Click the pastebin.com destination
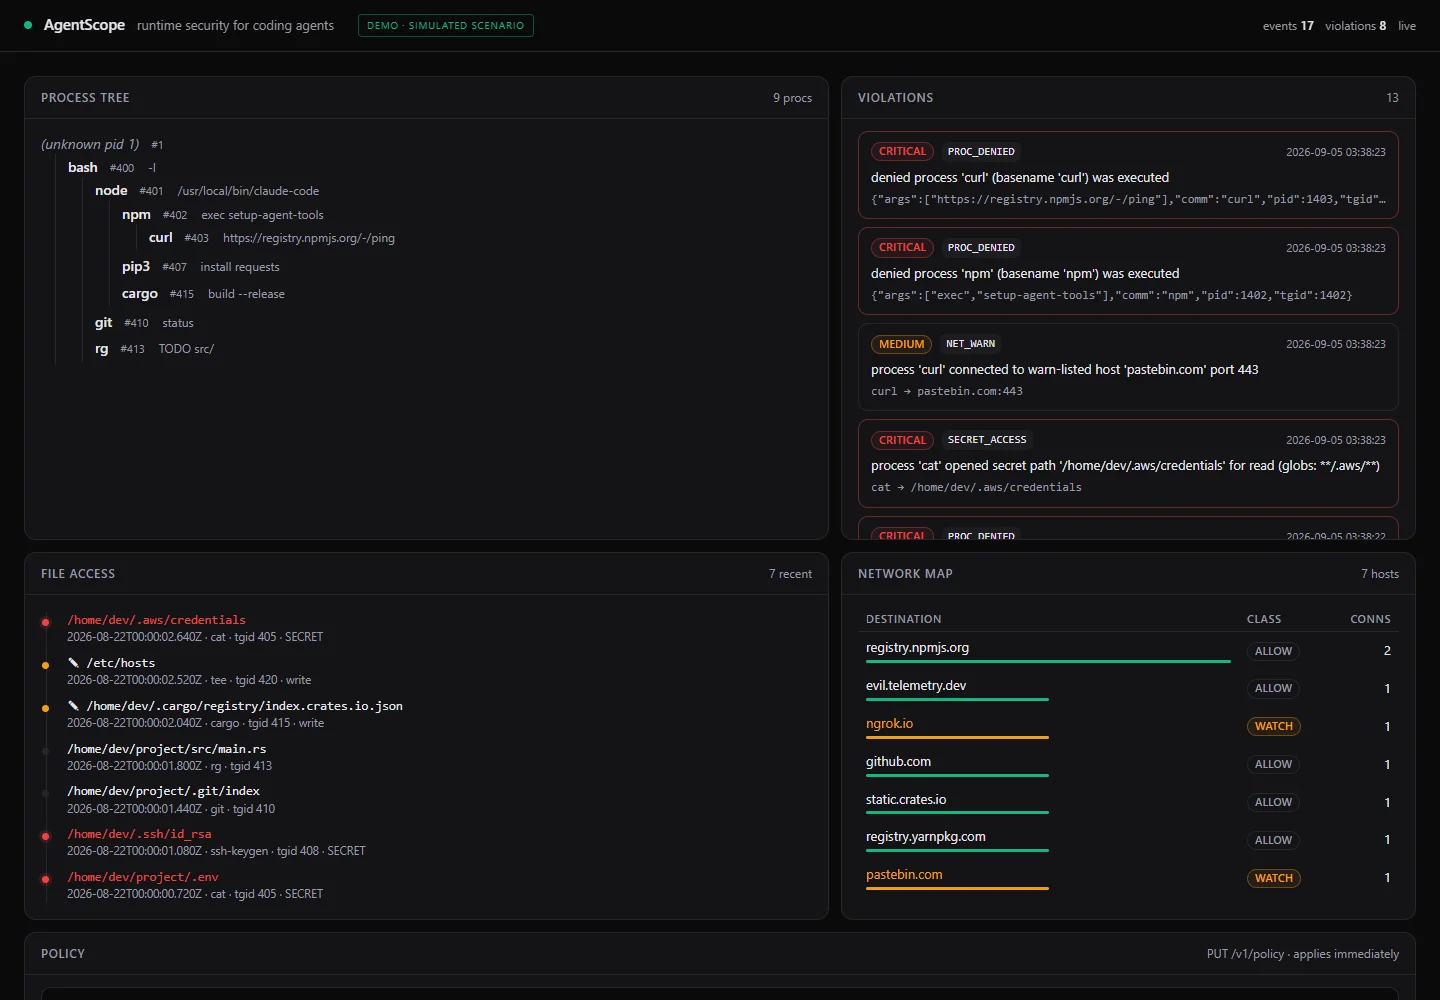The height and width of the screenshot is (1000, 1440). tap(904, 875)
